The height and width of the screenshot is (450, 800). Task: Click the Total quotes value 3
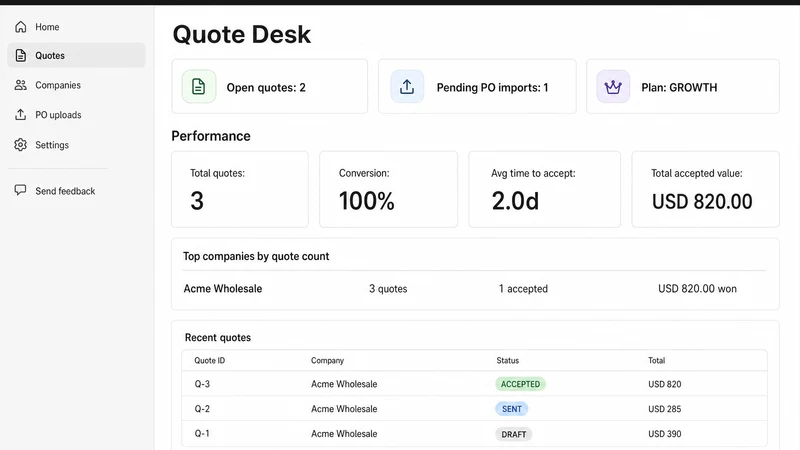point(197,201)
